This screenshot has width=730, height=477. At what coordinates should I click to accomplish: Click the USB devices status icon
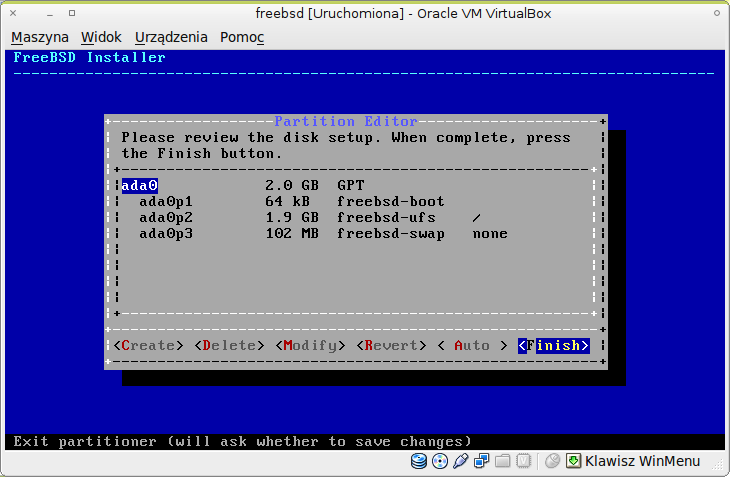(460, 462)
